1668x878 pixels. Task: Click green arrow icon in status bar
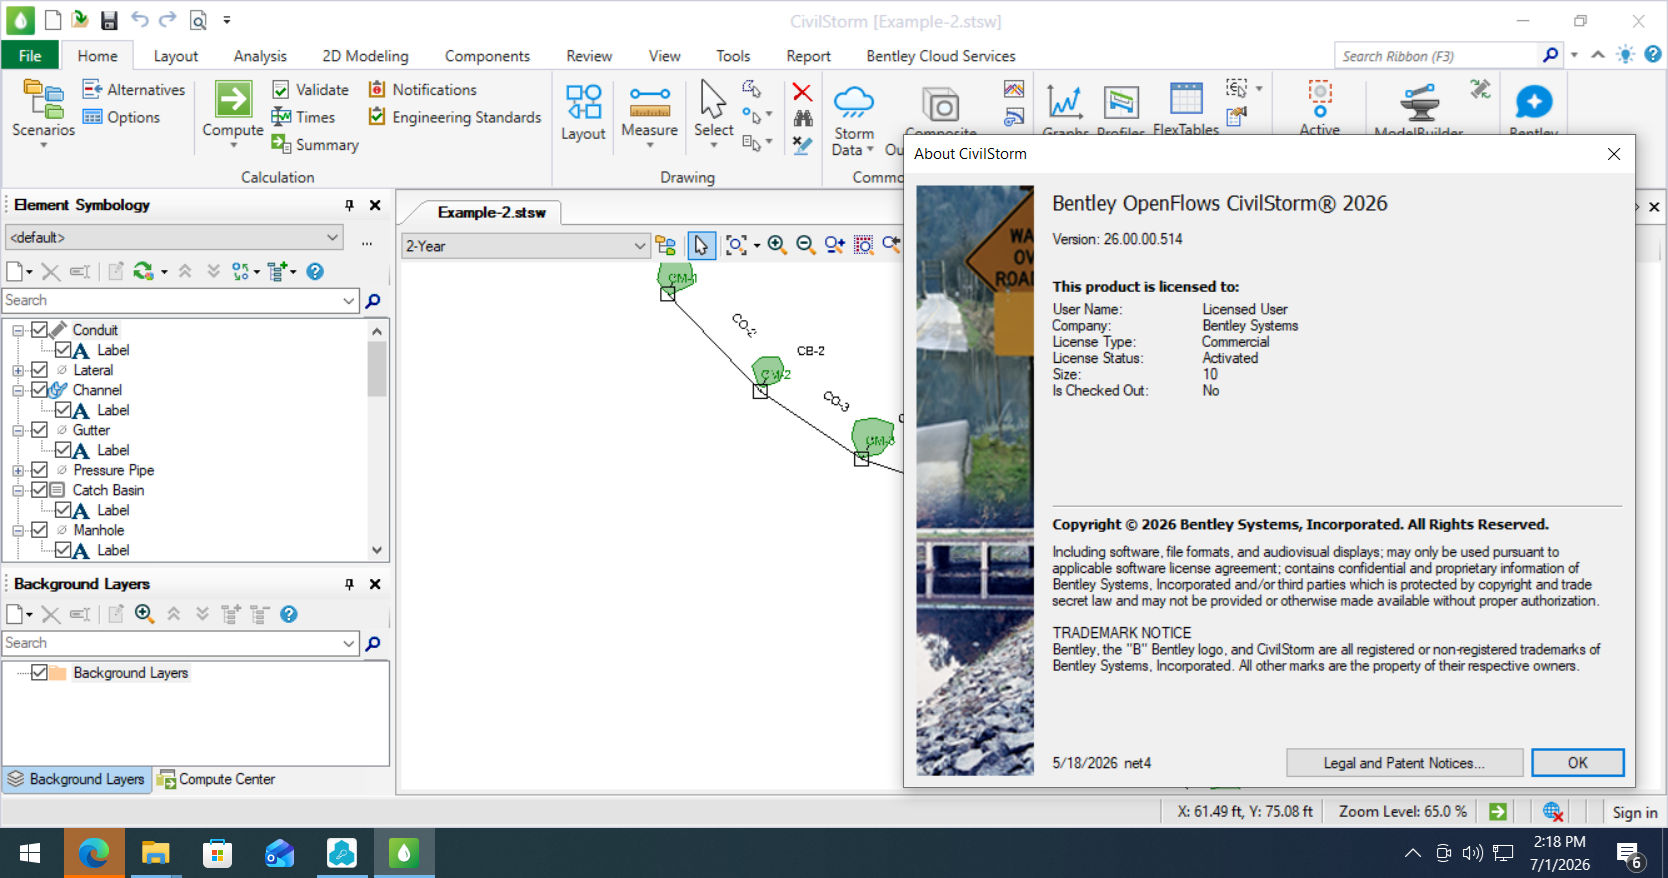[x=1497, y=812]
